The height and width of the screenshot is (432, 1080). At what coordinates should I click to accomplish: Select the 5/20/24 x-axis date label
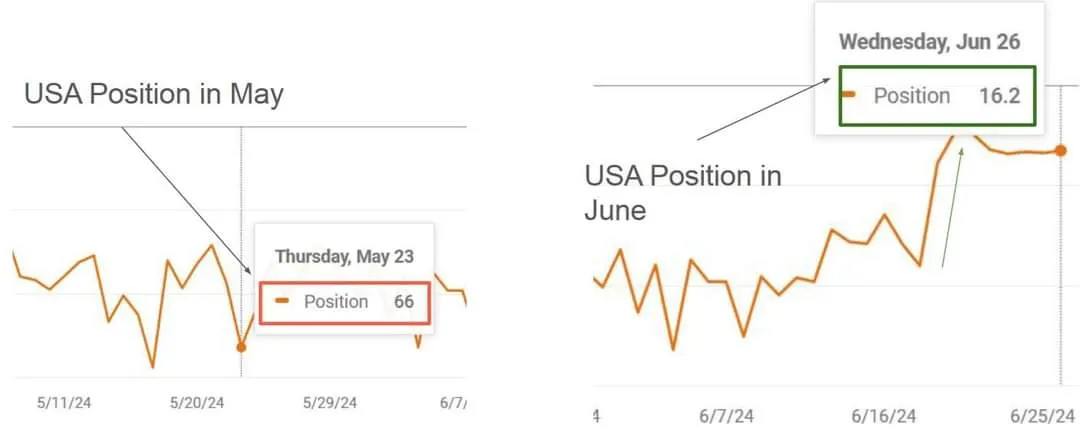click(198, 403)
